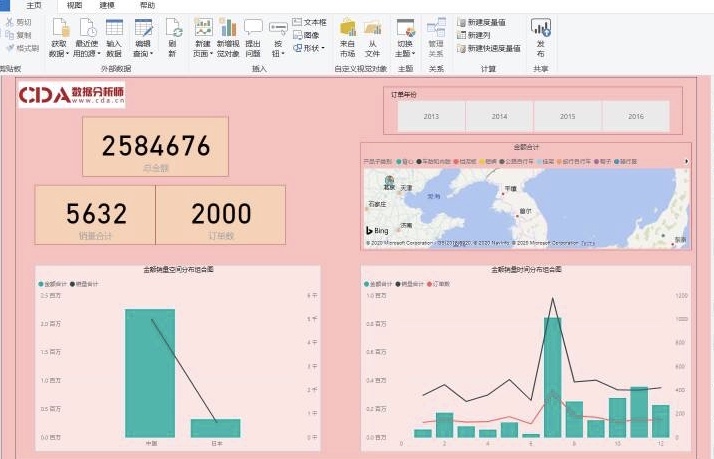The width and height of the screenshot is (714, 459).
Task: Insert a 文本框 text box
Action: (x=310, y=22)
